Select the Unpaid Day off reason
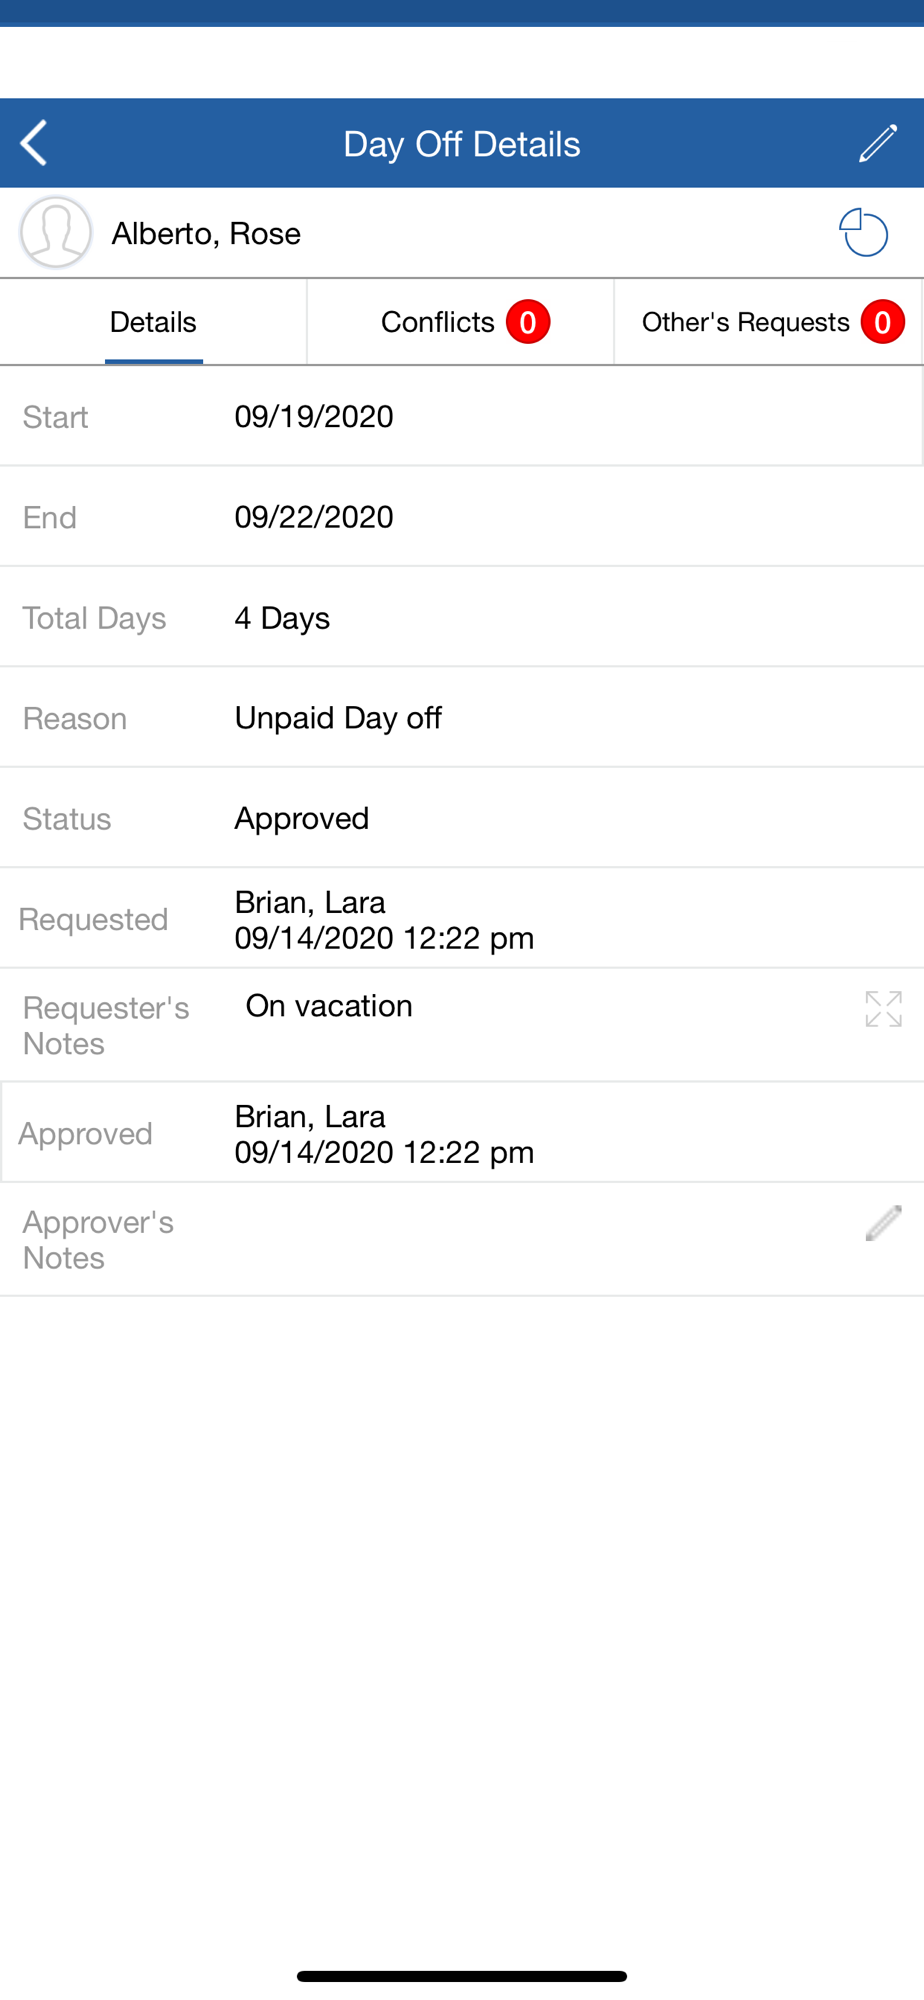Viewport: 924px width, 2000px height. [338, 718]
